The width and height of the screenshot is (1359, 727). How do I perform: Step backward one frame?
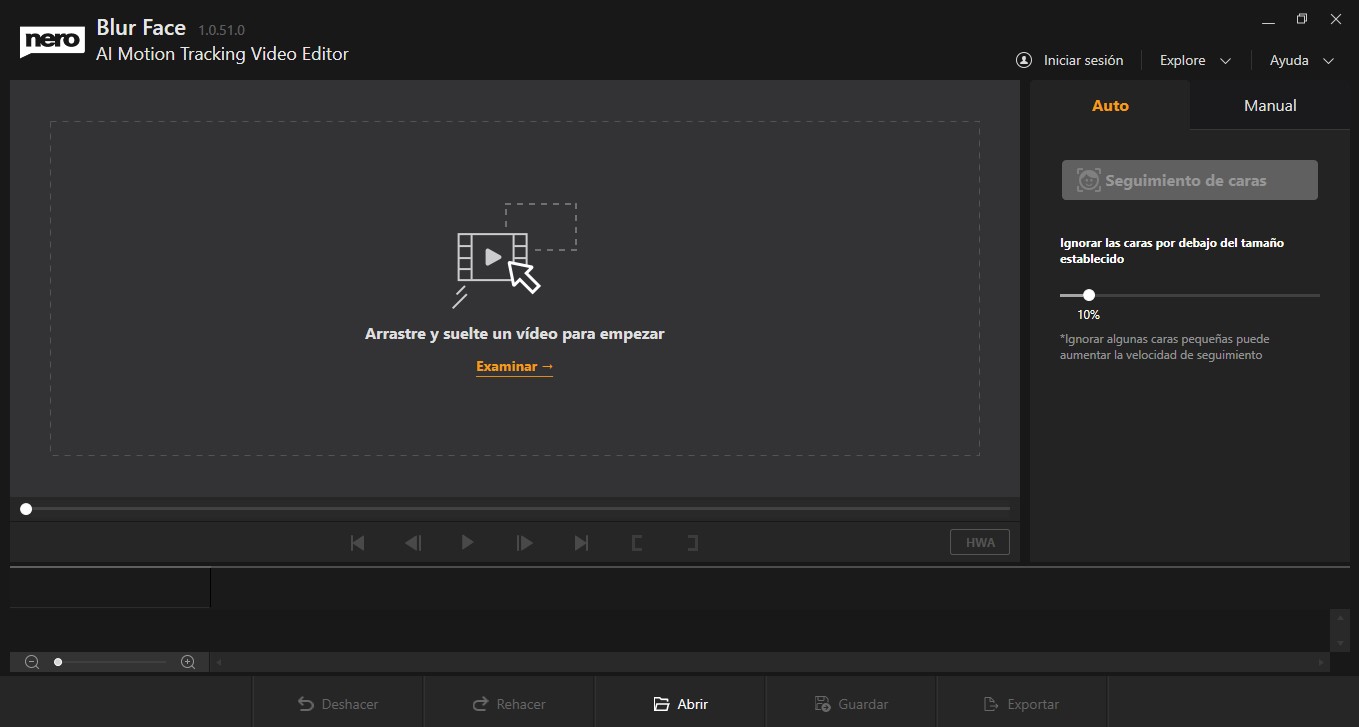412,542
